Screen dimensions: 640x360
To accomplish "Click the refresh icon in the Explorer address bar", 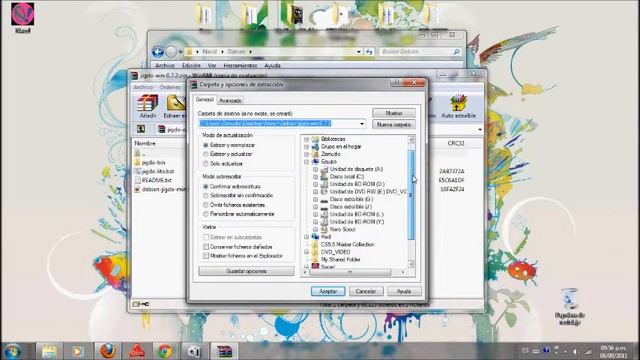I will click(x=369, y=52).
